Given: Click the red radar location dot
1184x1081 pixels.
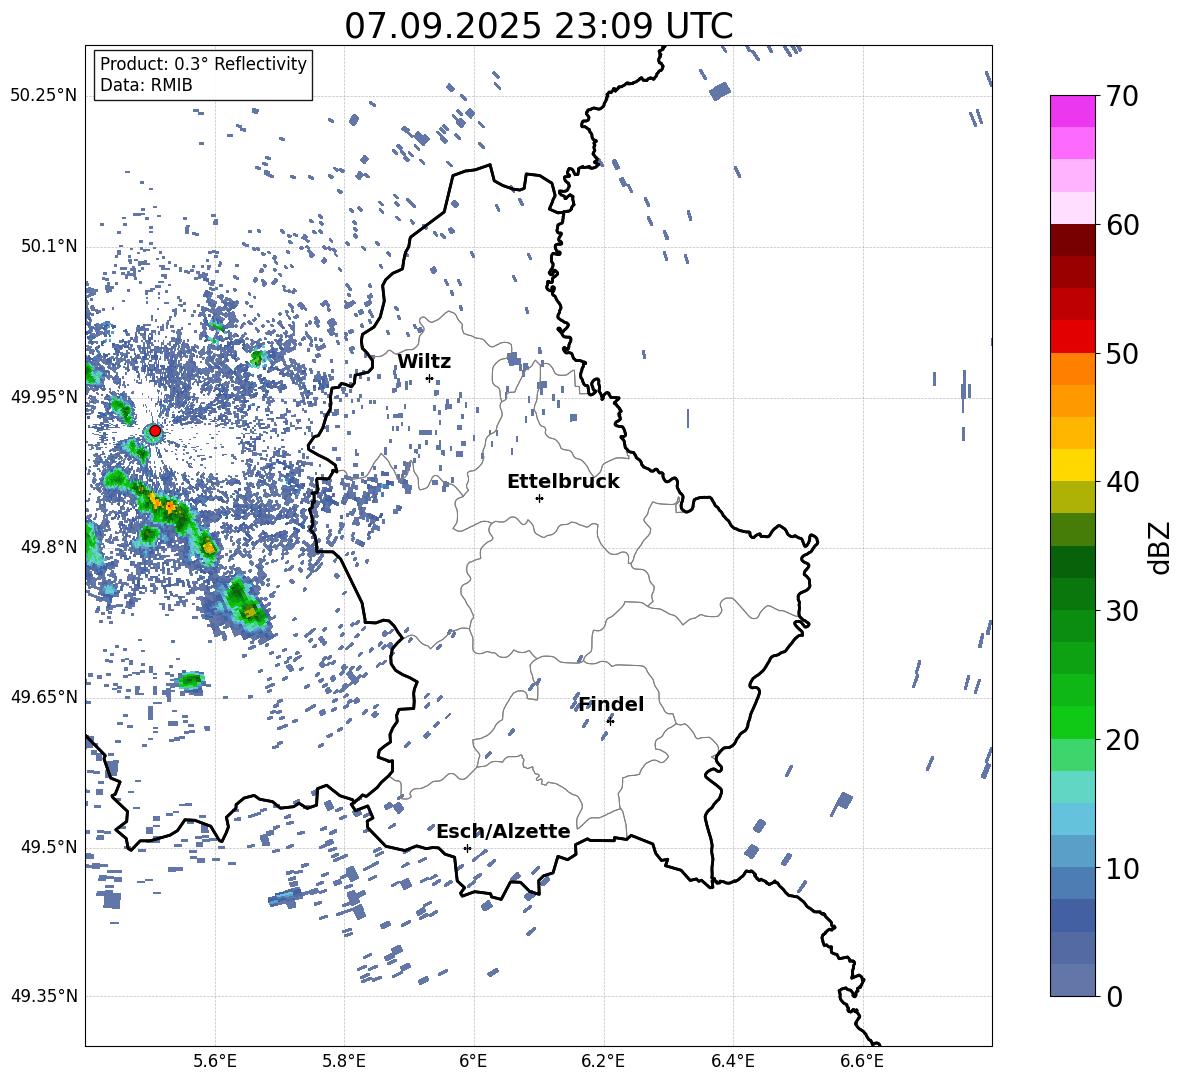Looking at the screenshot, I should coord(155,431).
